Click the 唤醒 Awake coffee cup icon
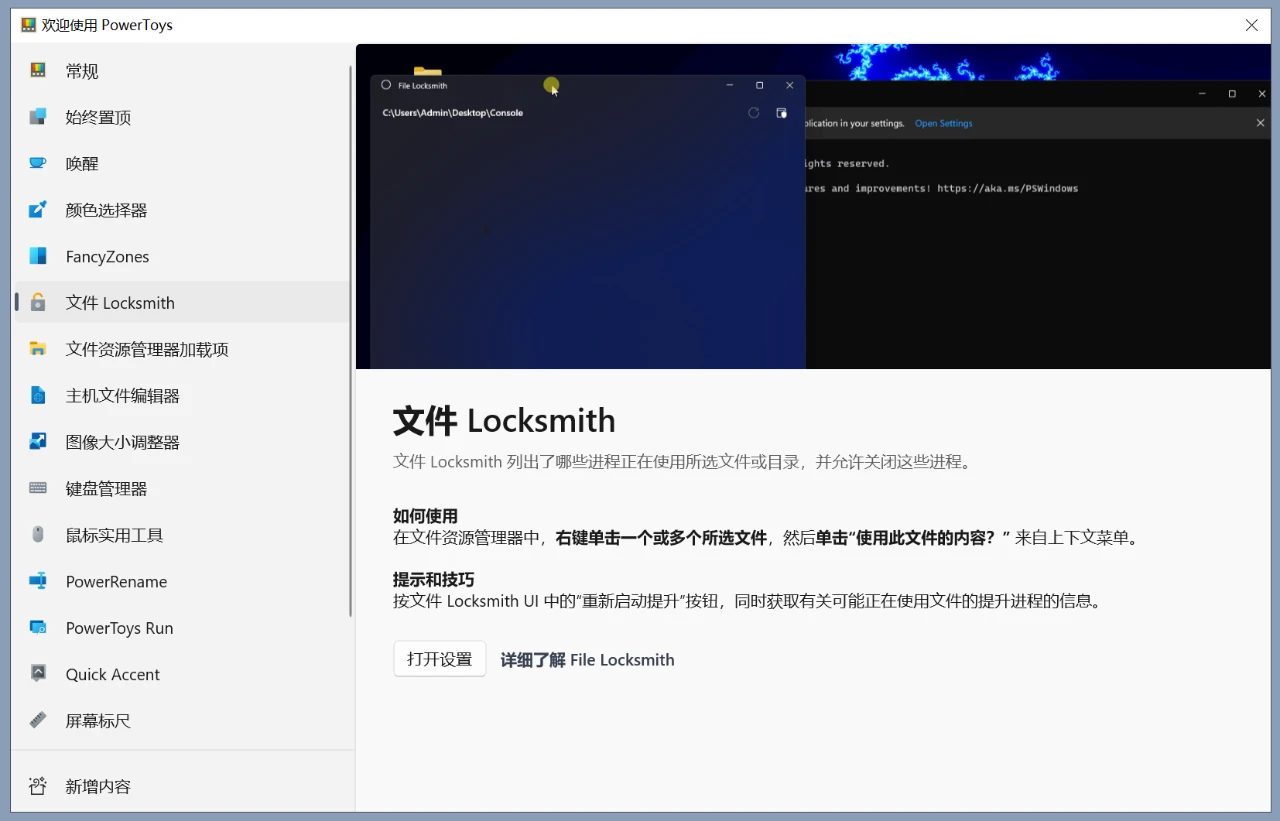Viewport: 1280px width, 821px height. tap(38, 163)
